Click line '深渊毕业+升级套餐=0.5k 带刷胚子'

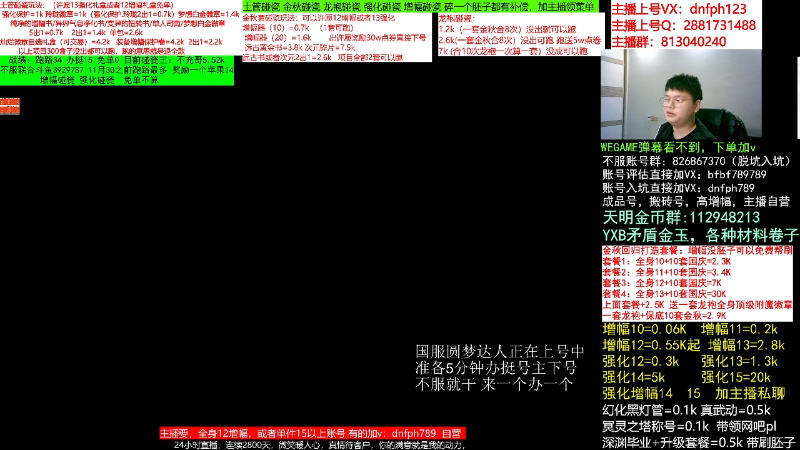699,442
